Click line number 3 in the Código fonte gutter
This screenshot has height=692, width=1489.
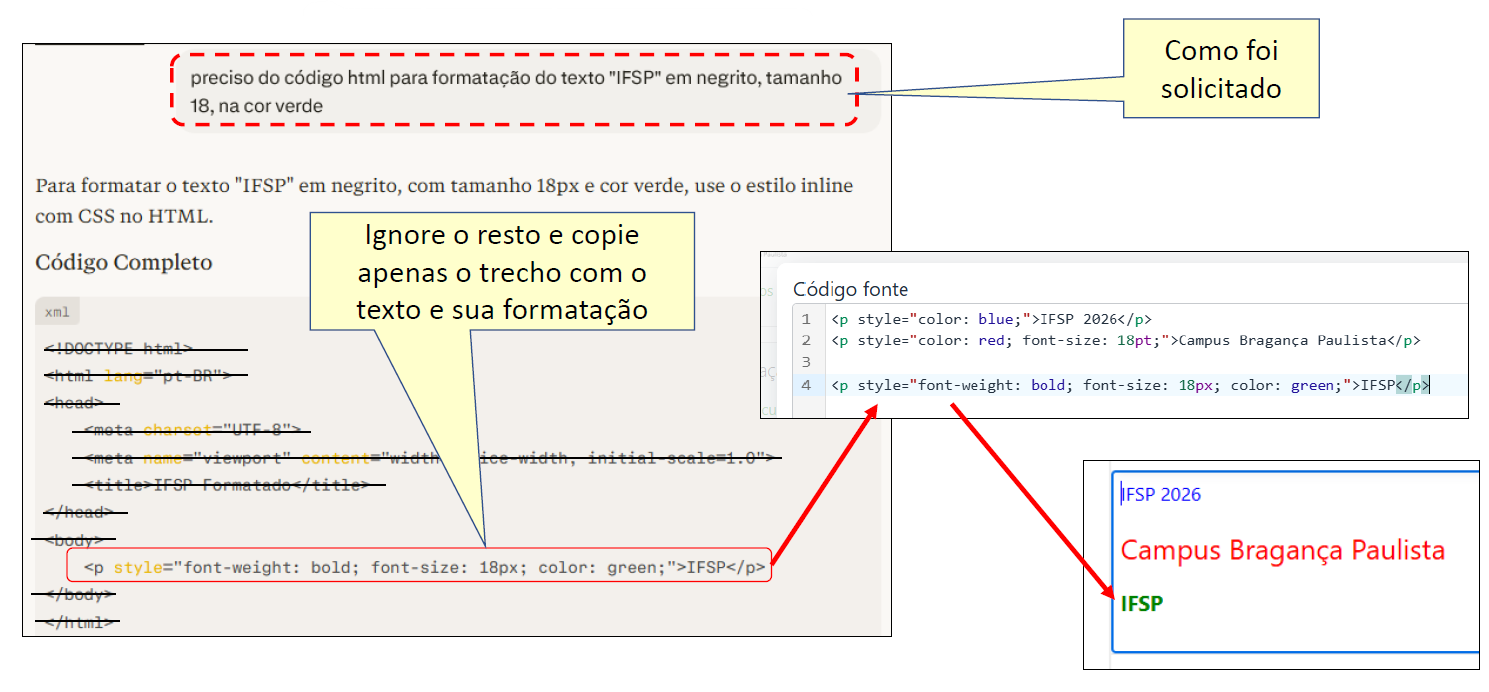[806, 363]
